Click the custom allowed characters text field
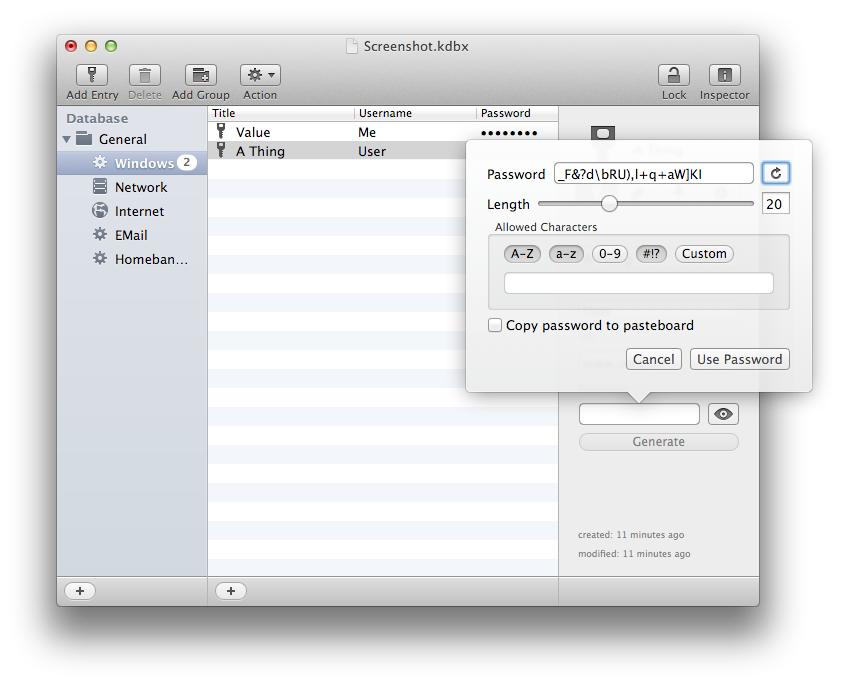This screenshot has height=685, width=849. pos(638,284)
